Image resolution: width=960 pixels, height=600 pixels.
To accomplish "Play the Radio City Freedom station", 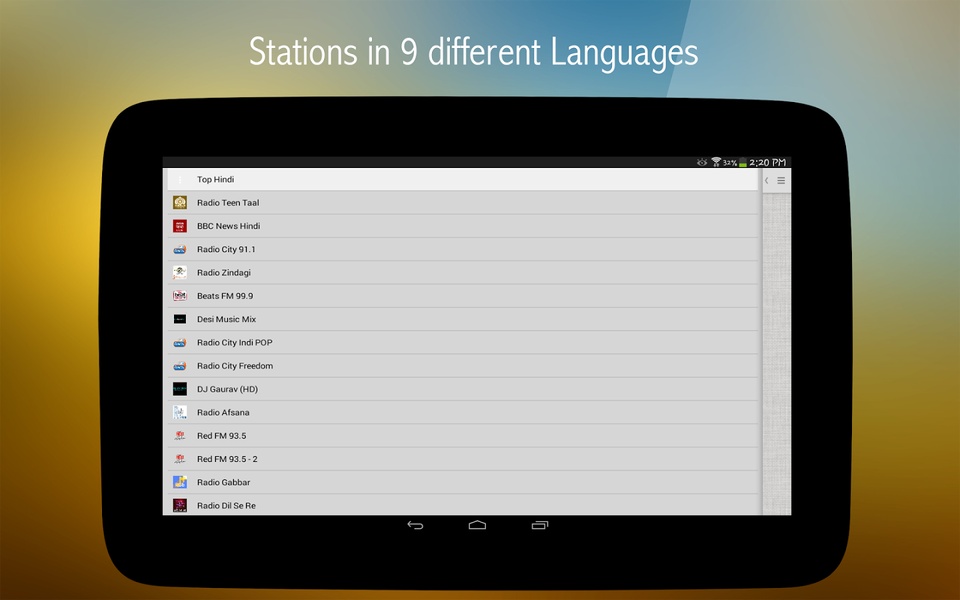I will coord(463,366).
